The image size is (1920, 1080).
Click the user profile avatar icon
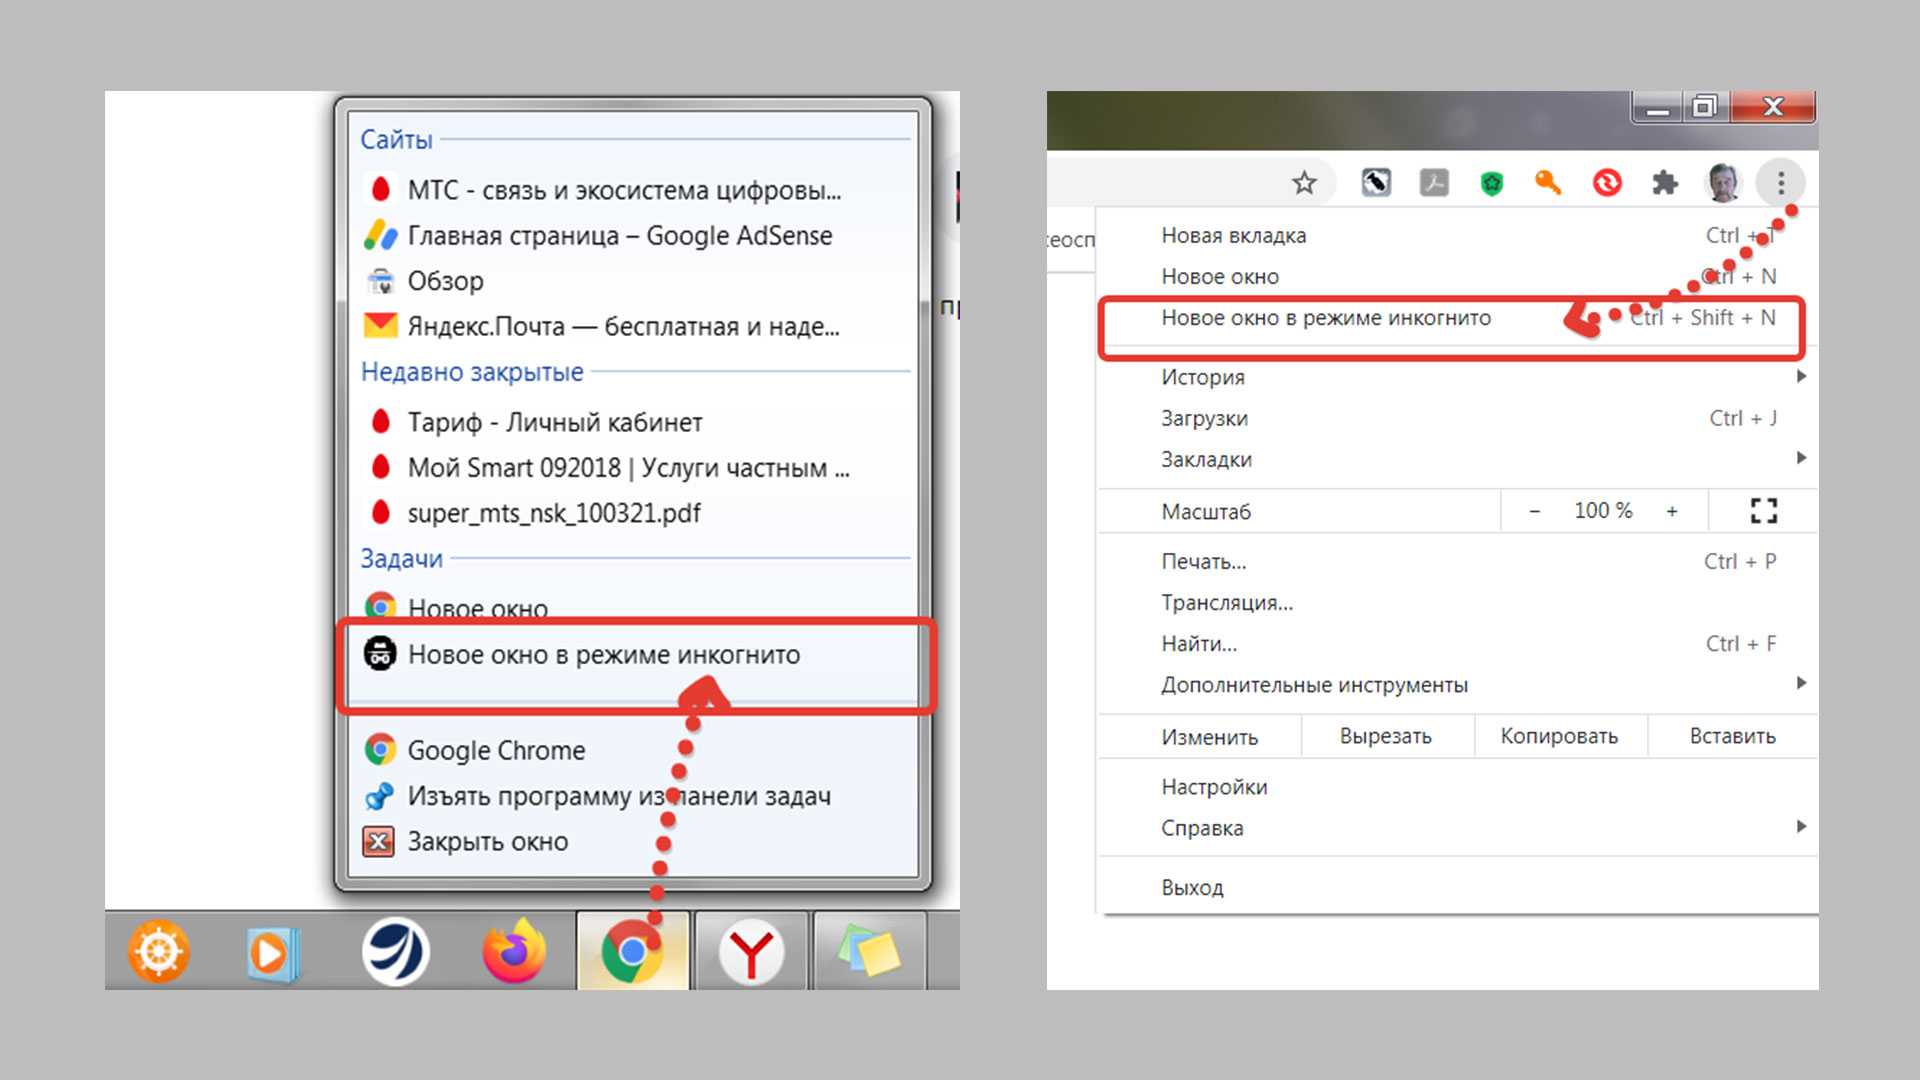coord(1723,183)
